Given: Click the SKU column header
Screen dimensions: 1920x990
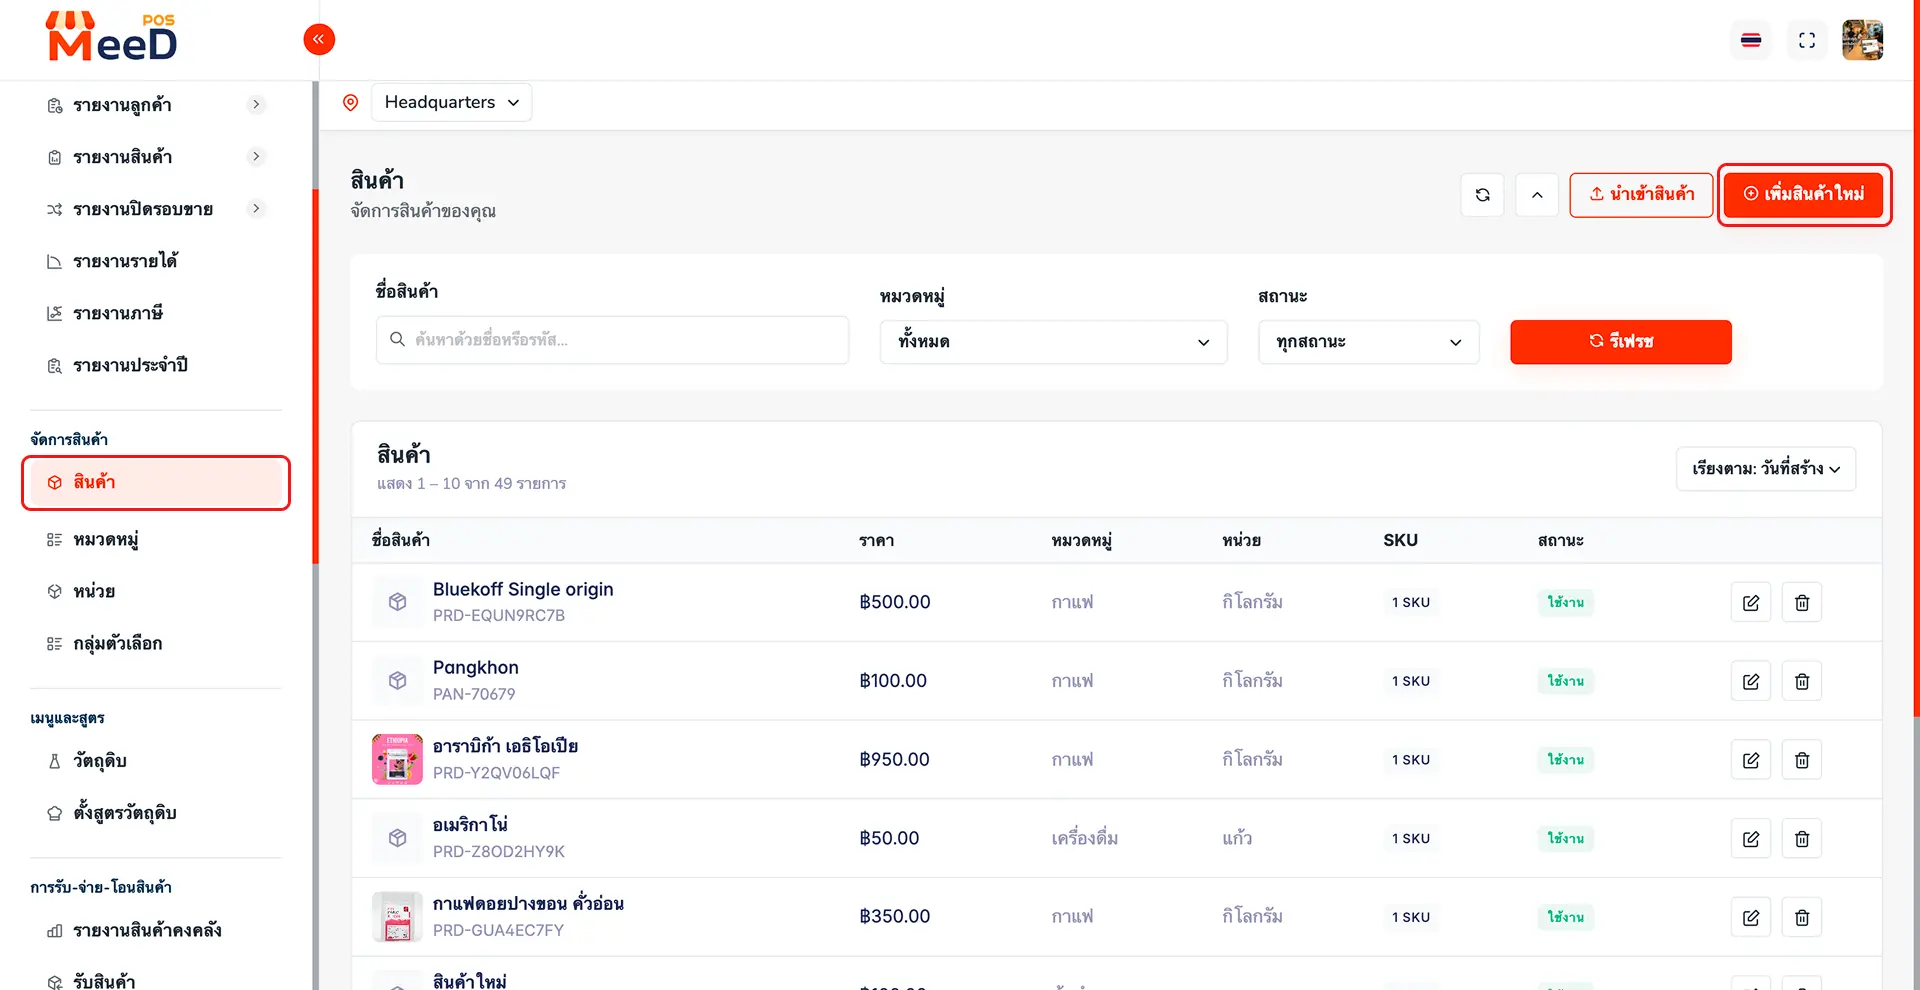Looking at the screenshot, I should [1400, 540].
